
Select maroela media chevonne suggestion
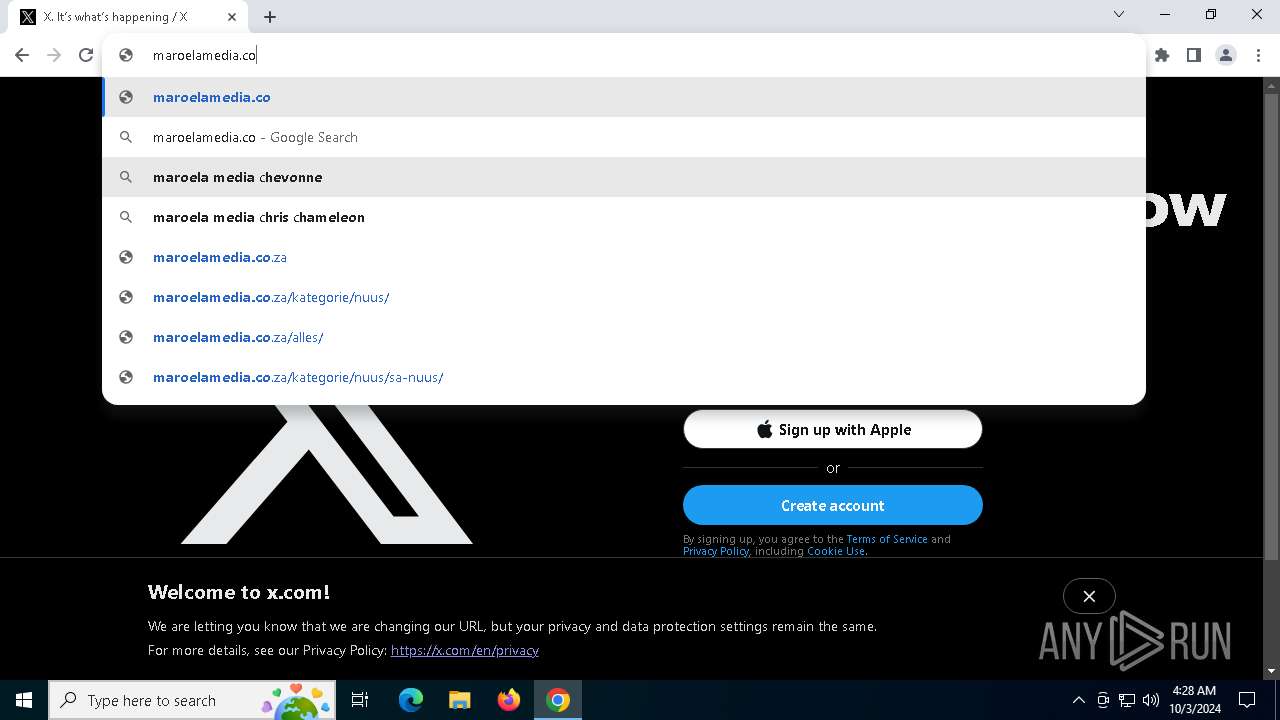(624, 177)
